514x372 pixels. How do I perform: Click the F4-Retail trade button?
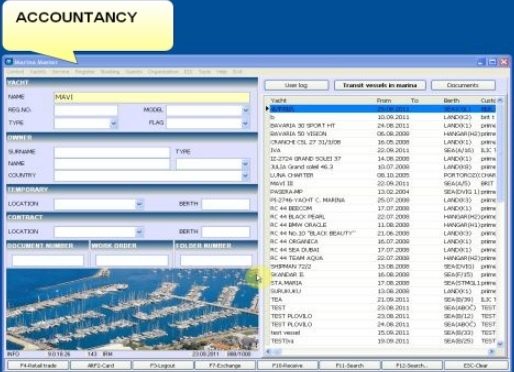38,365
